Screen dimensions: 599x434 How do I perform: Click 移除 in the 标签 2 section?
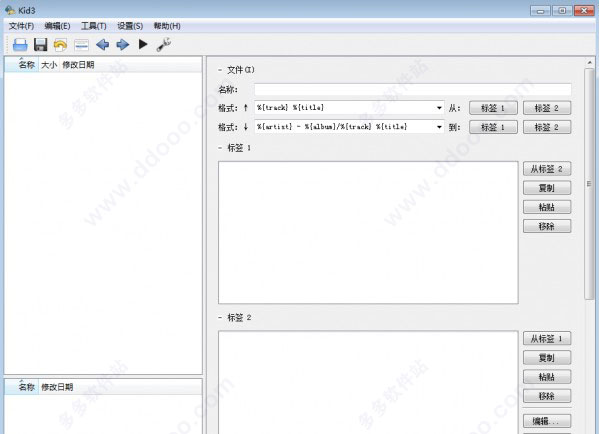[547, 396]
